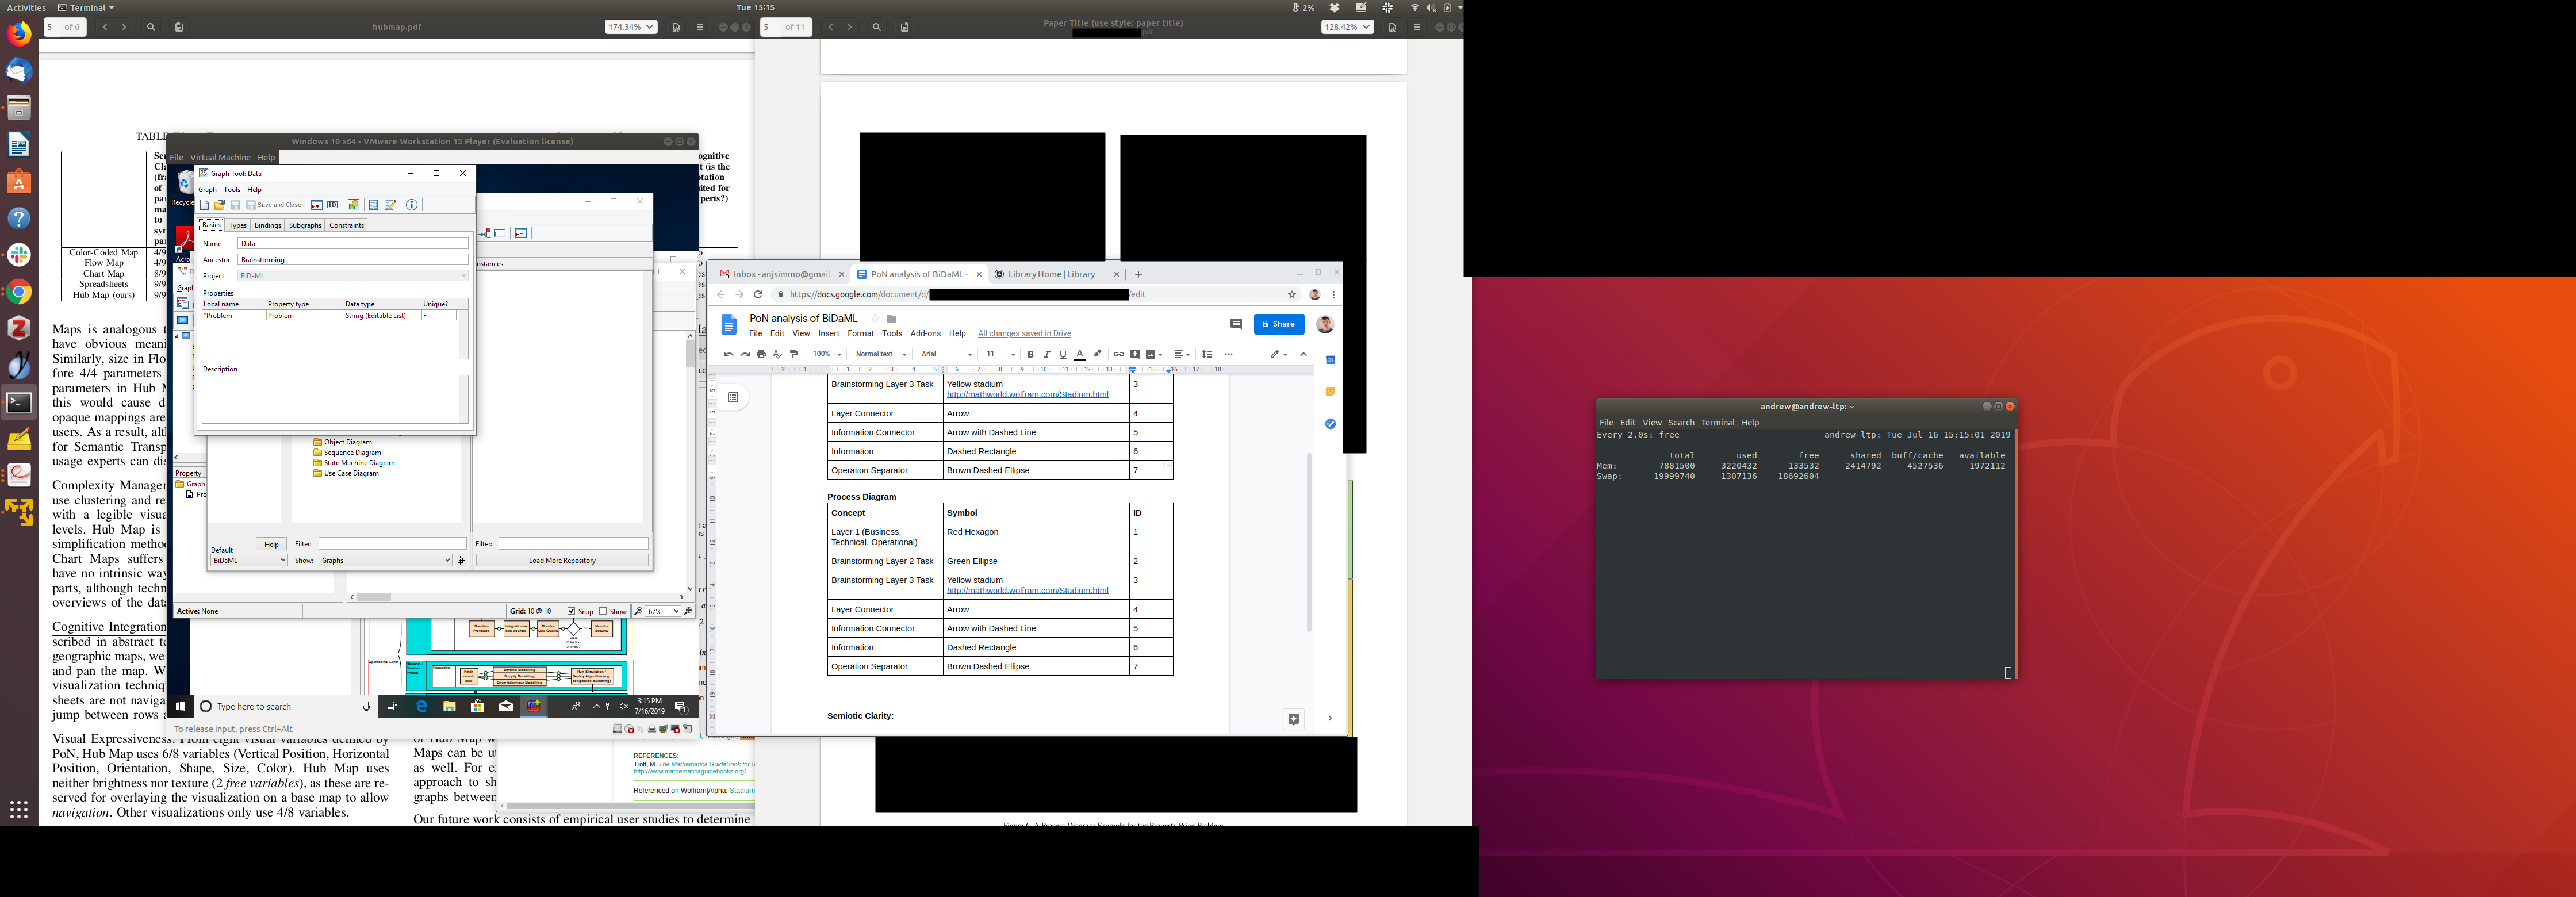
Task: Click the paint format roller icon
Action: pyautogui.click(x=794, y=354)
